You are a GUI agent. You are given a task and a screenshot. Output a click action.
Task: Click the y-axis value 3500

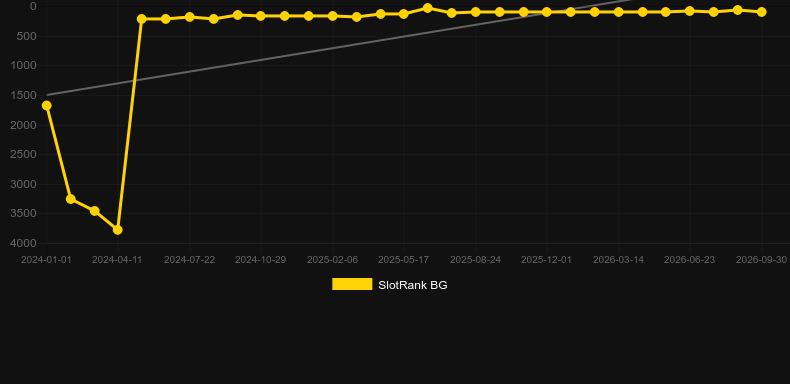(x=24, y=214)
